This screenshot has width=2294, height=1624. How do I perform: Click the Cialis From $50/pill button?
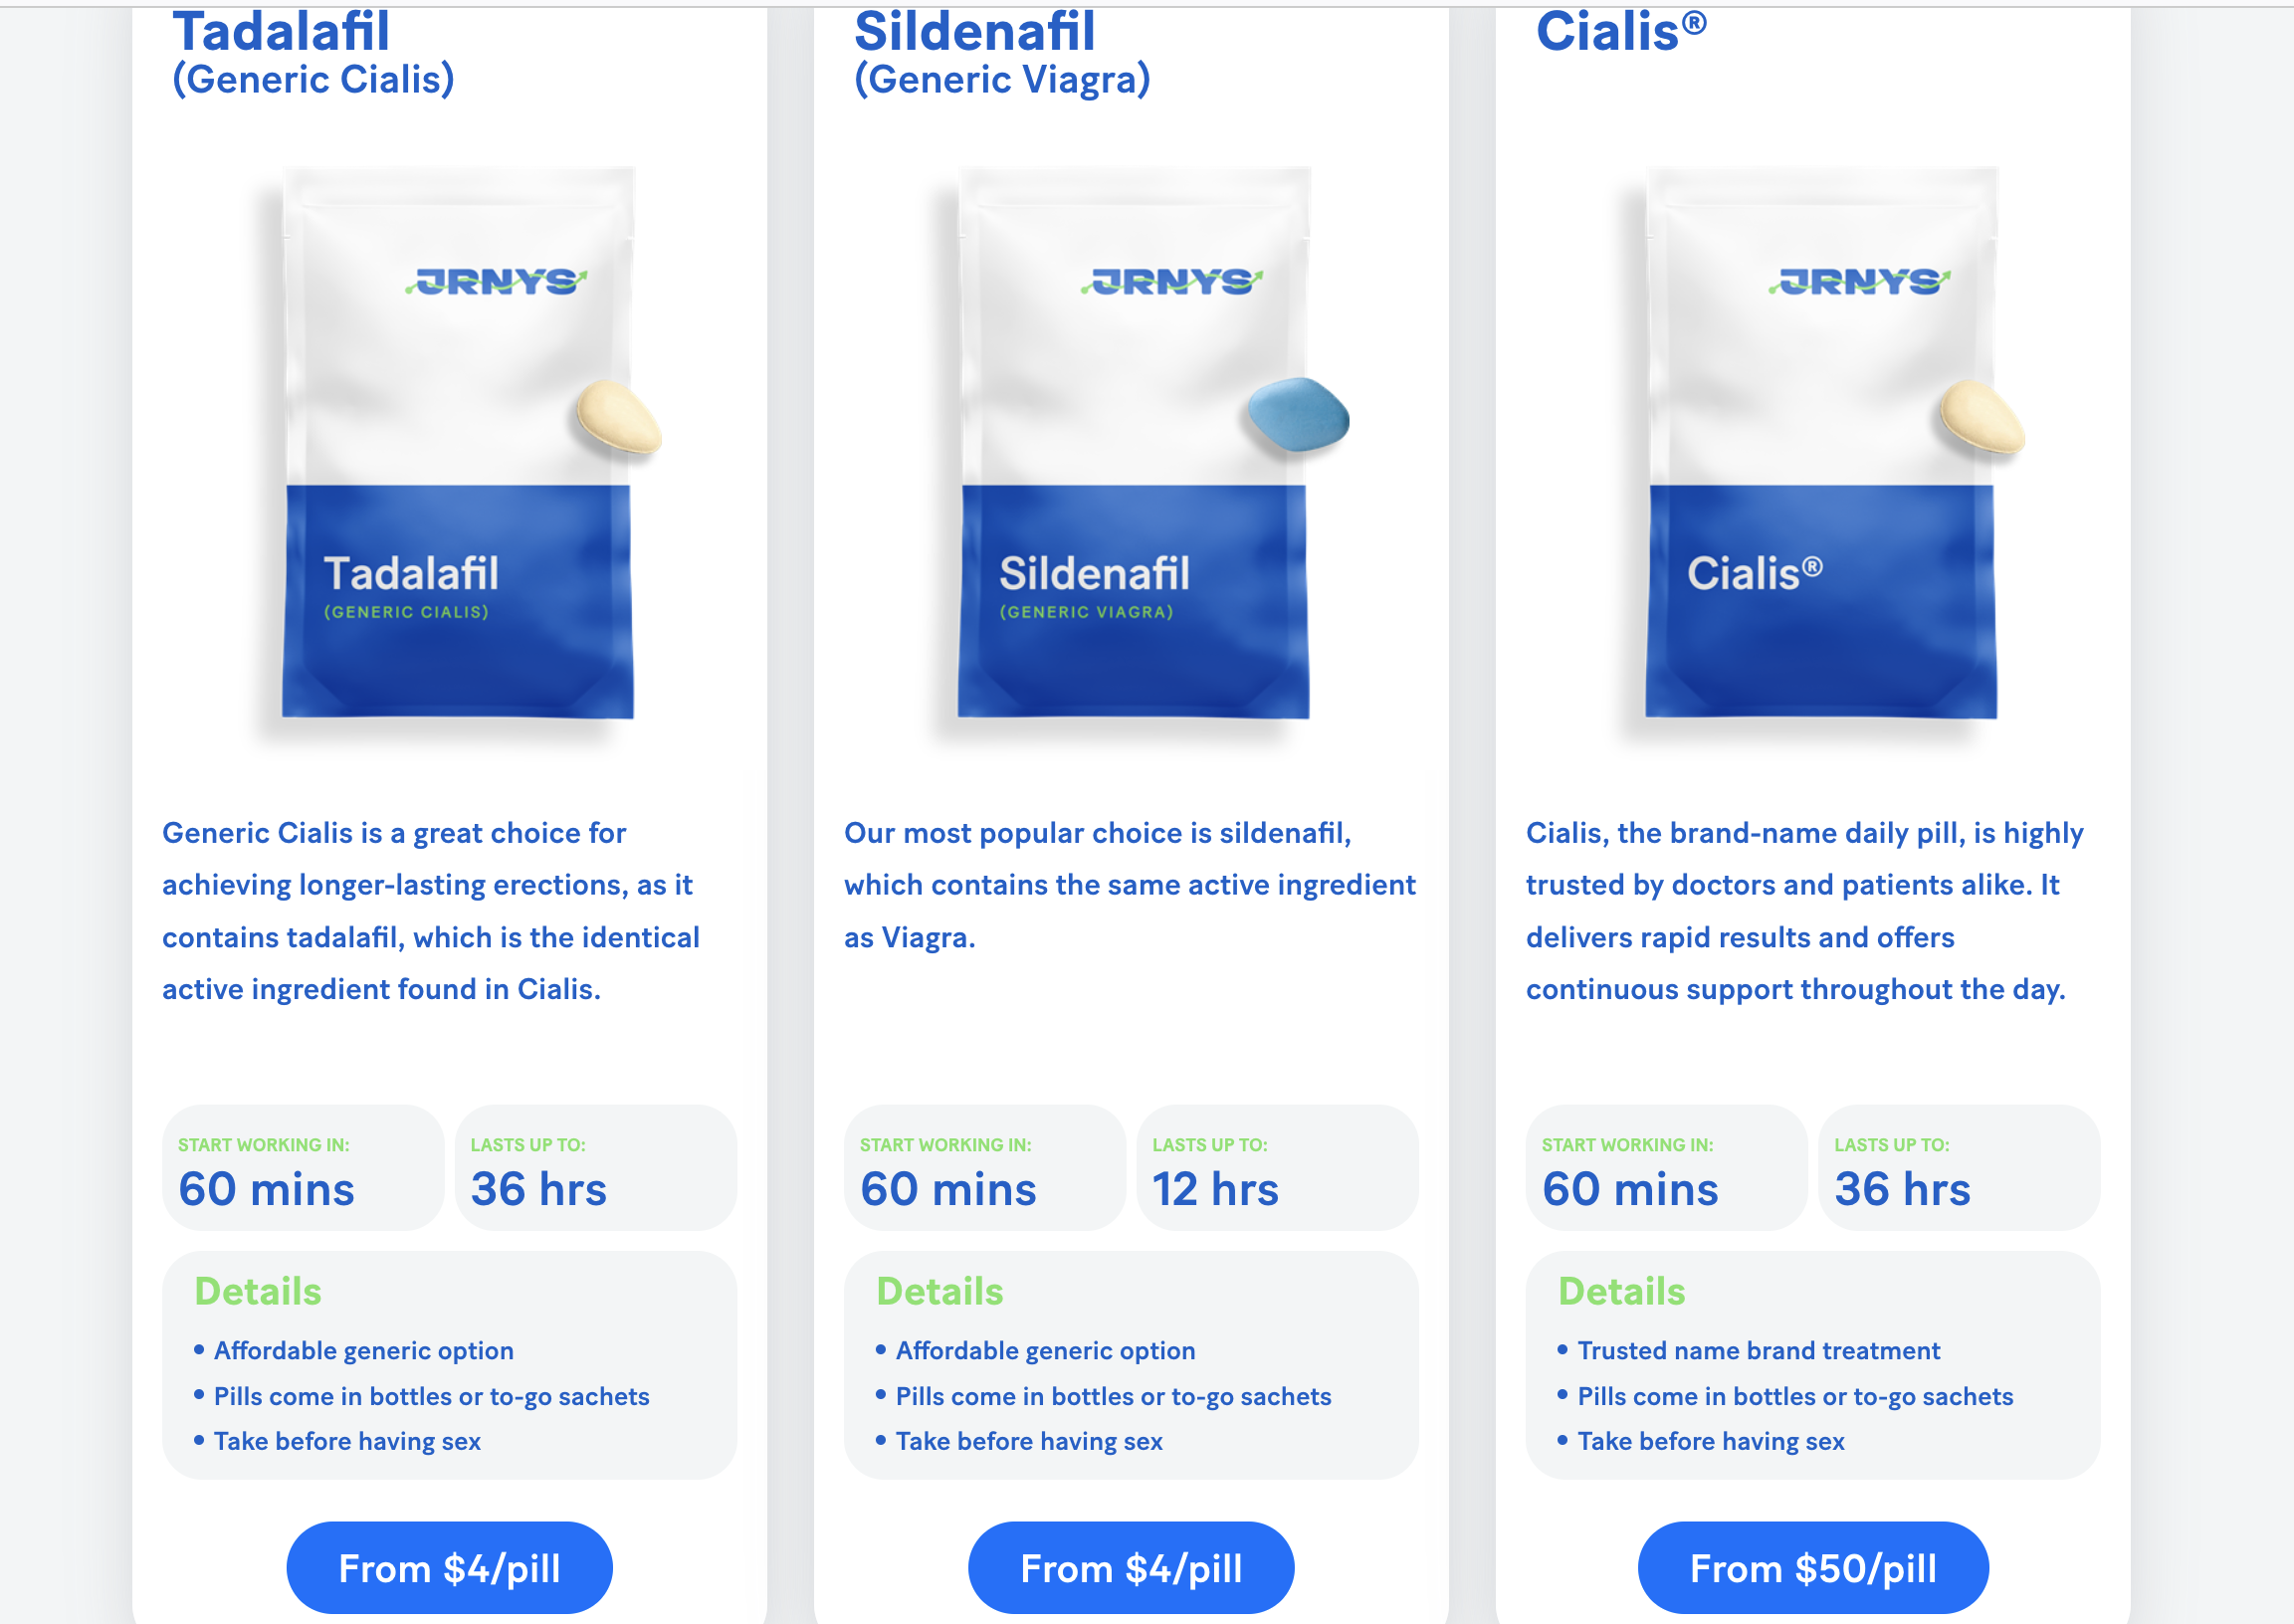(1812, 1567)
